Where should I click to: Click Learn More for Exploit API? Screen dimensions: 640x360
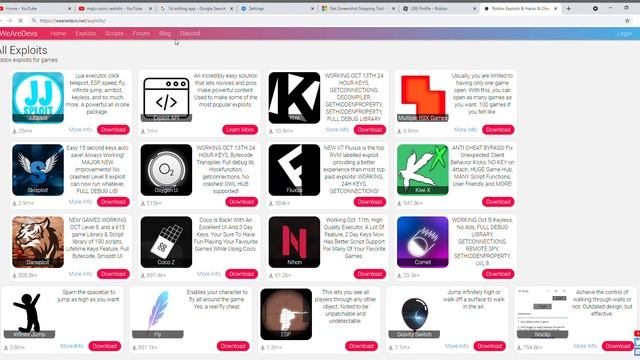click(x=240, y=129)
